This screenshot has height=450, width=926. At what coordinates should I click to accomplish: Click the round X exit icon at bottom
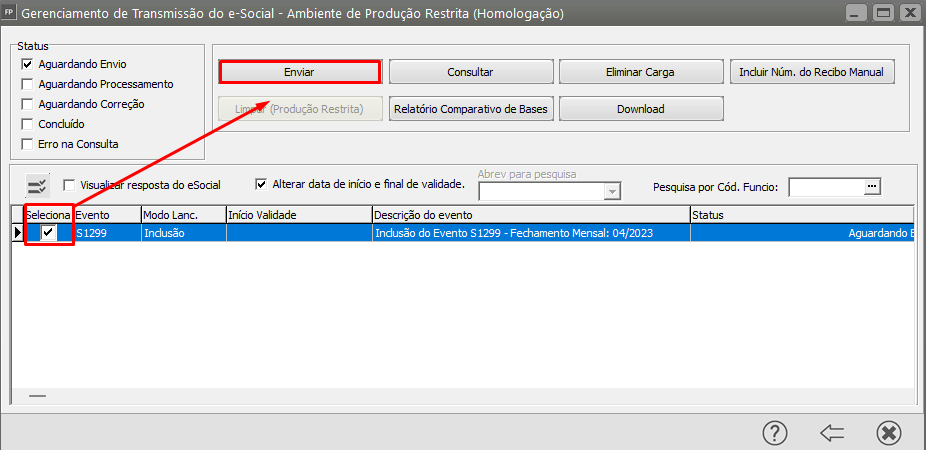(888, 433)
